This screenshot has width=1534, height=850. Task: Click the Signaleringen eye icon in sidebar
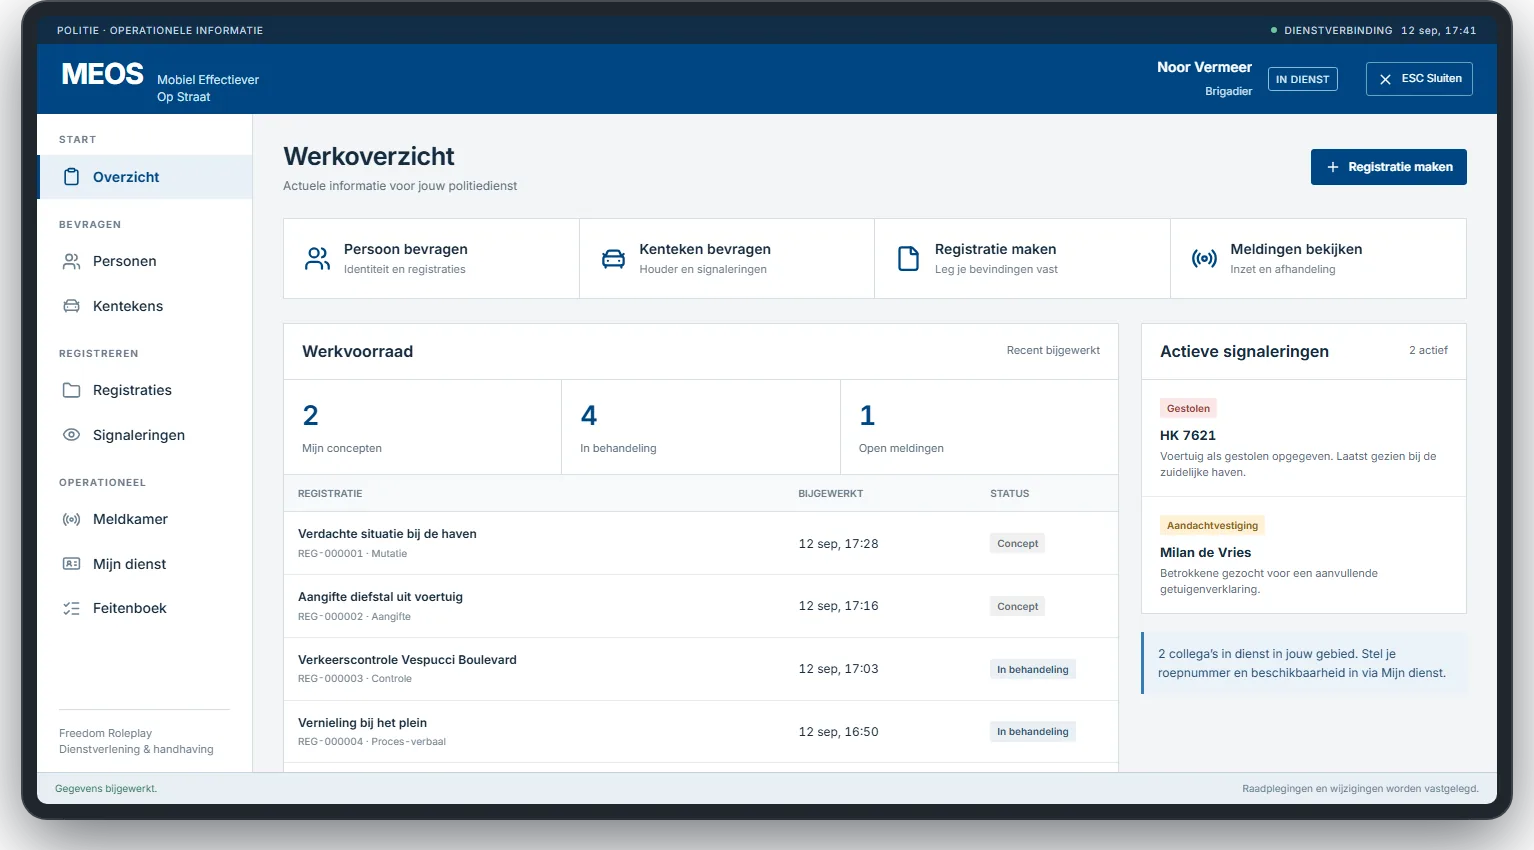[x=71, y=435]
